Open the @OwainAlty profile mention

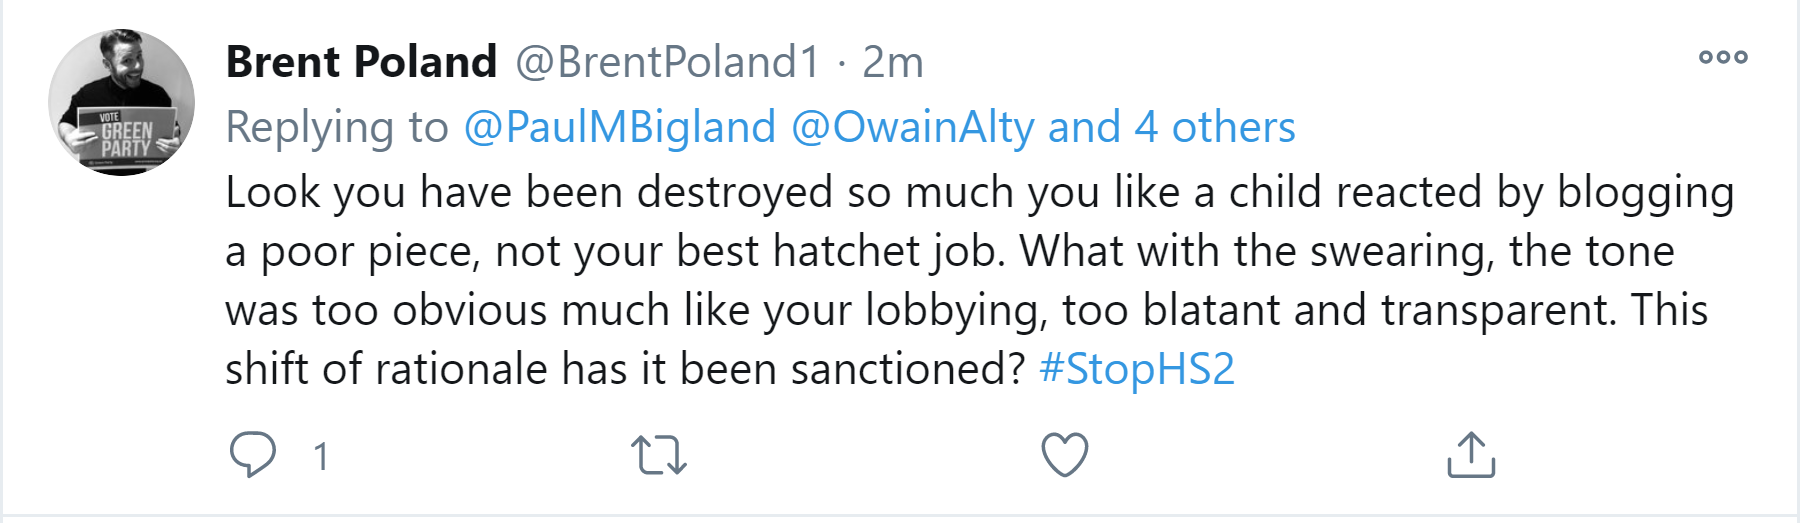[913, 128]
